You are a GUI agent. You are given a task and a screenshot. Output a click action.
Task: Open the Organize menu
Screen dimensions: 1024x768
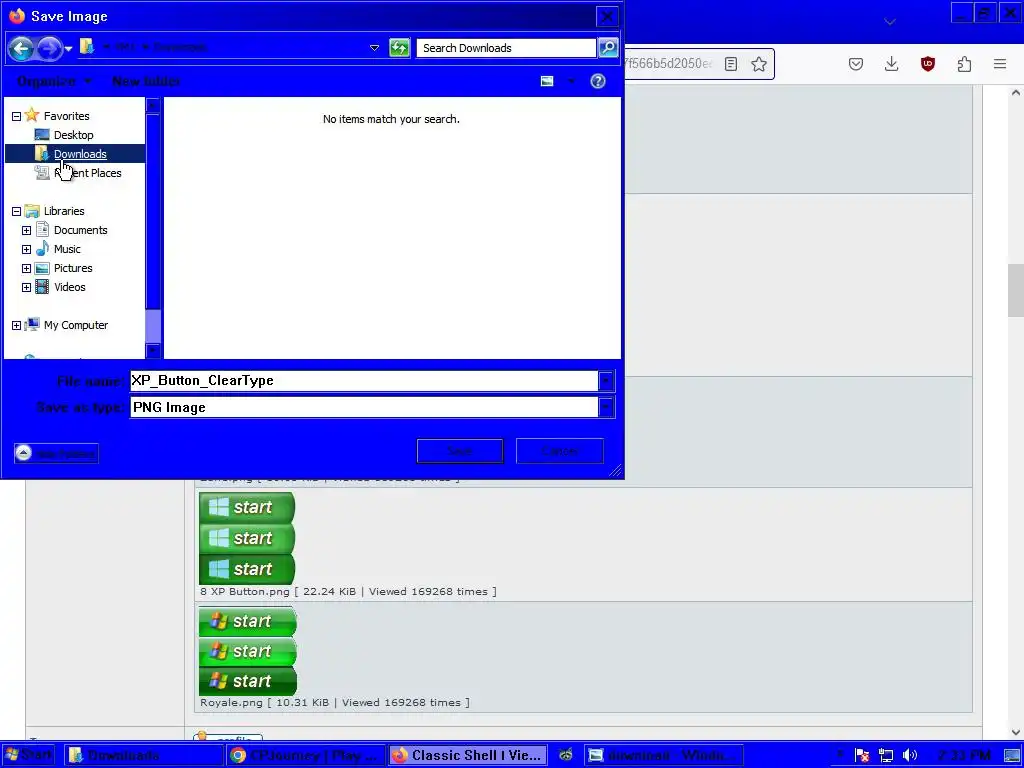[x=54, y=81]
